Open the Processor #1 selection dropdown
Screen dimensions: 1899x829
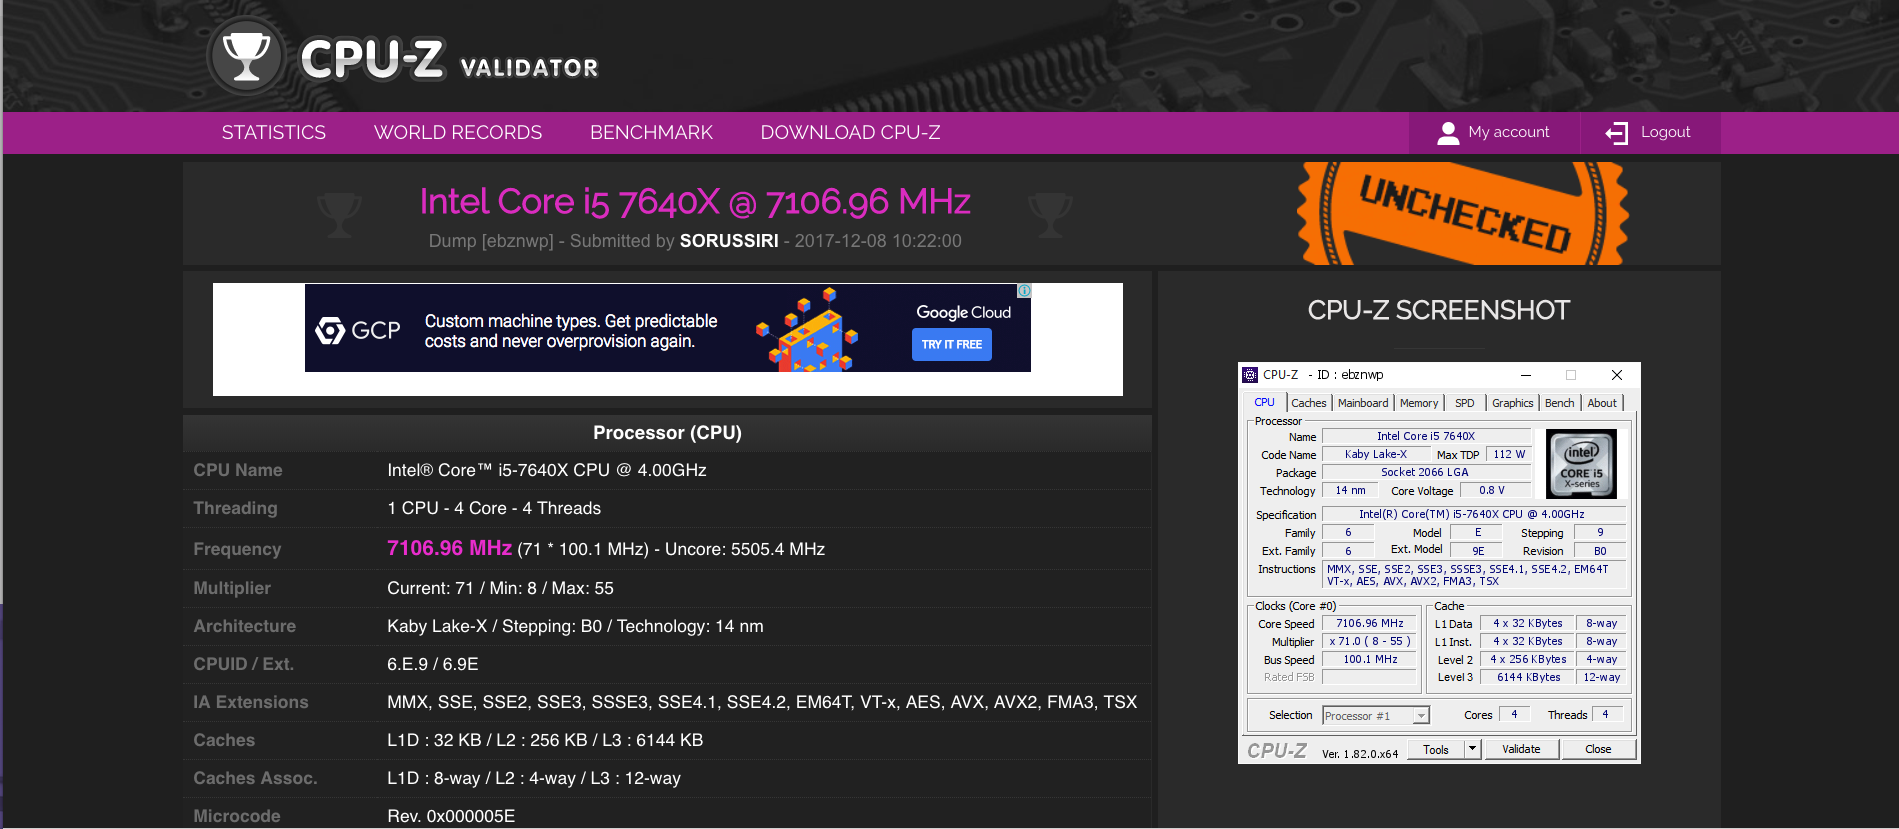(x=1376, y=715)
